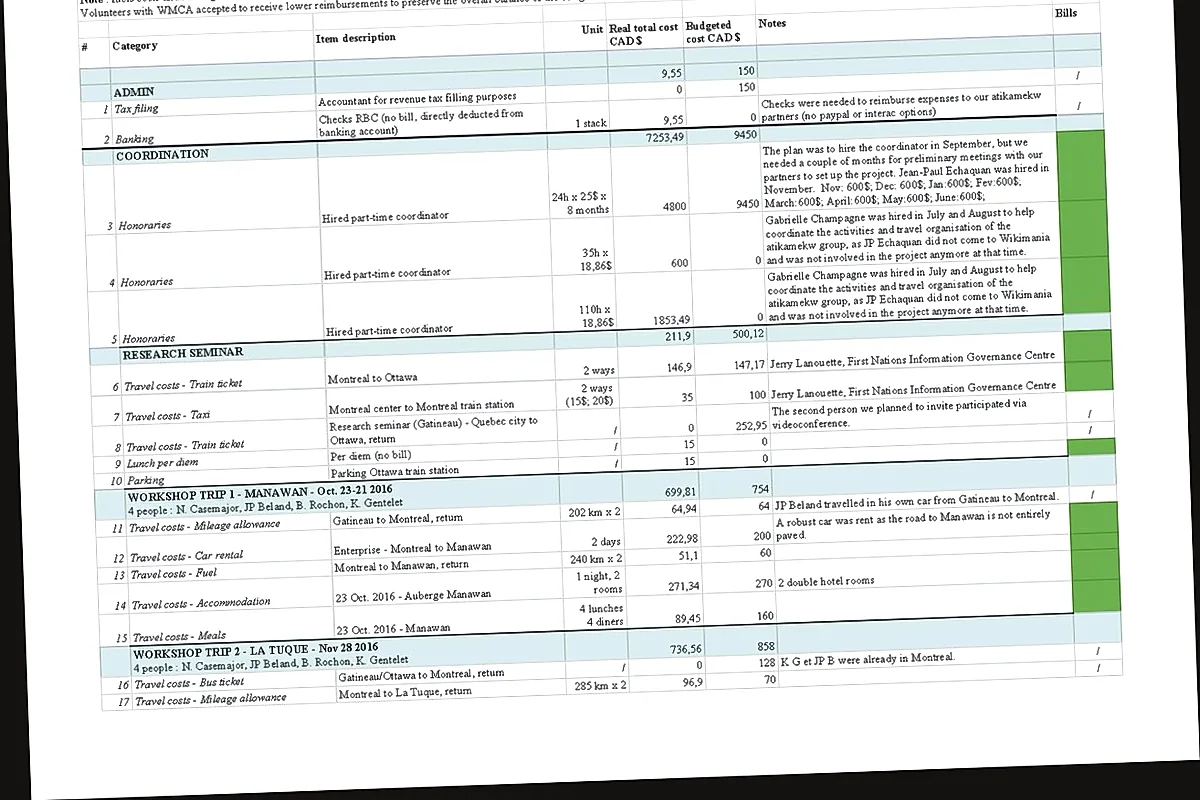Viewport: 1200px width, 800px height.
Task: Select the workshop trip 2 total "736,56"
Action: [x=686, y=649]
